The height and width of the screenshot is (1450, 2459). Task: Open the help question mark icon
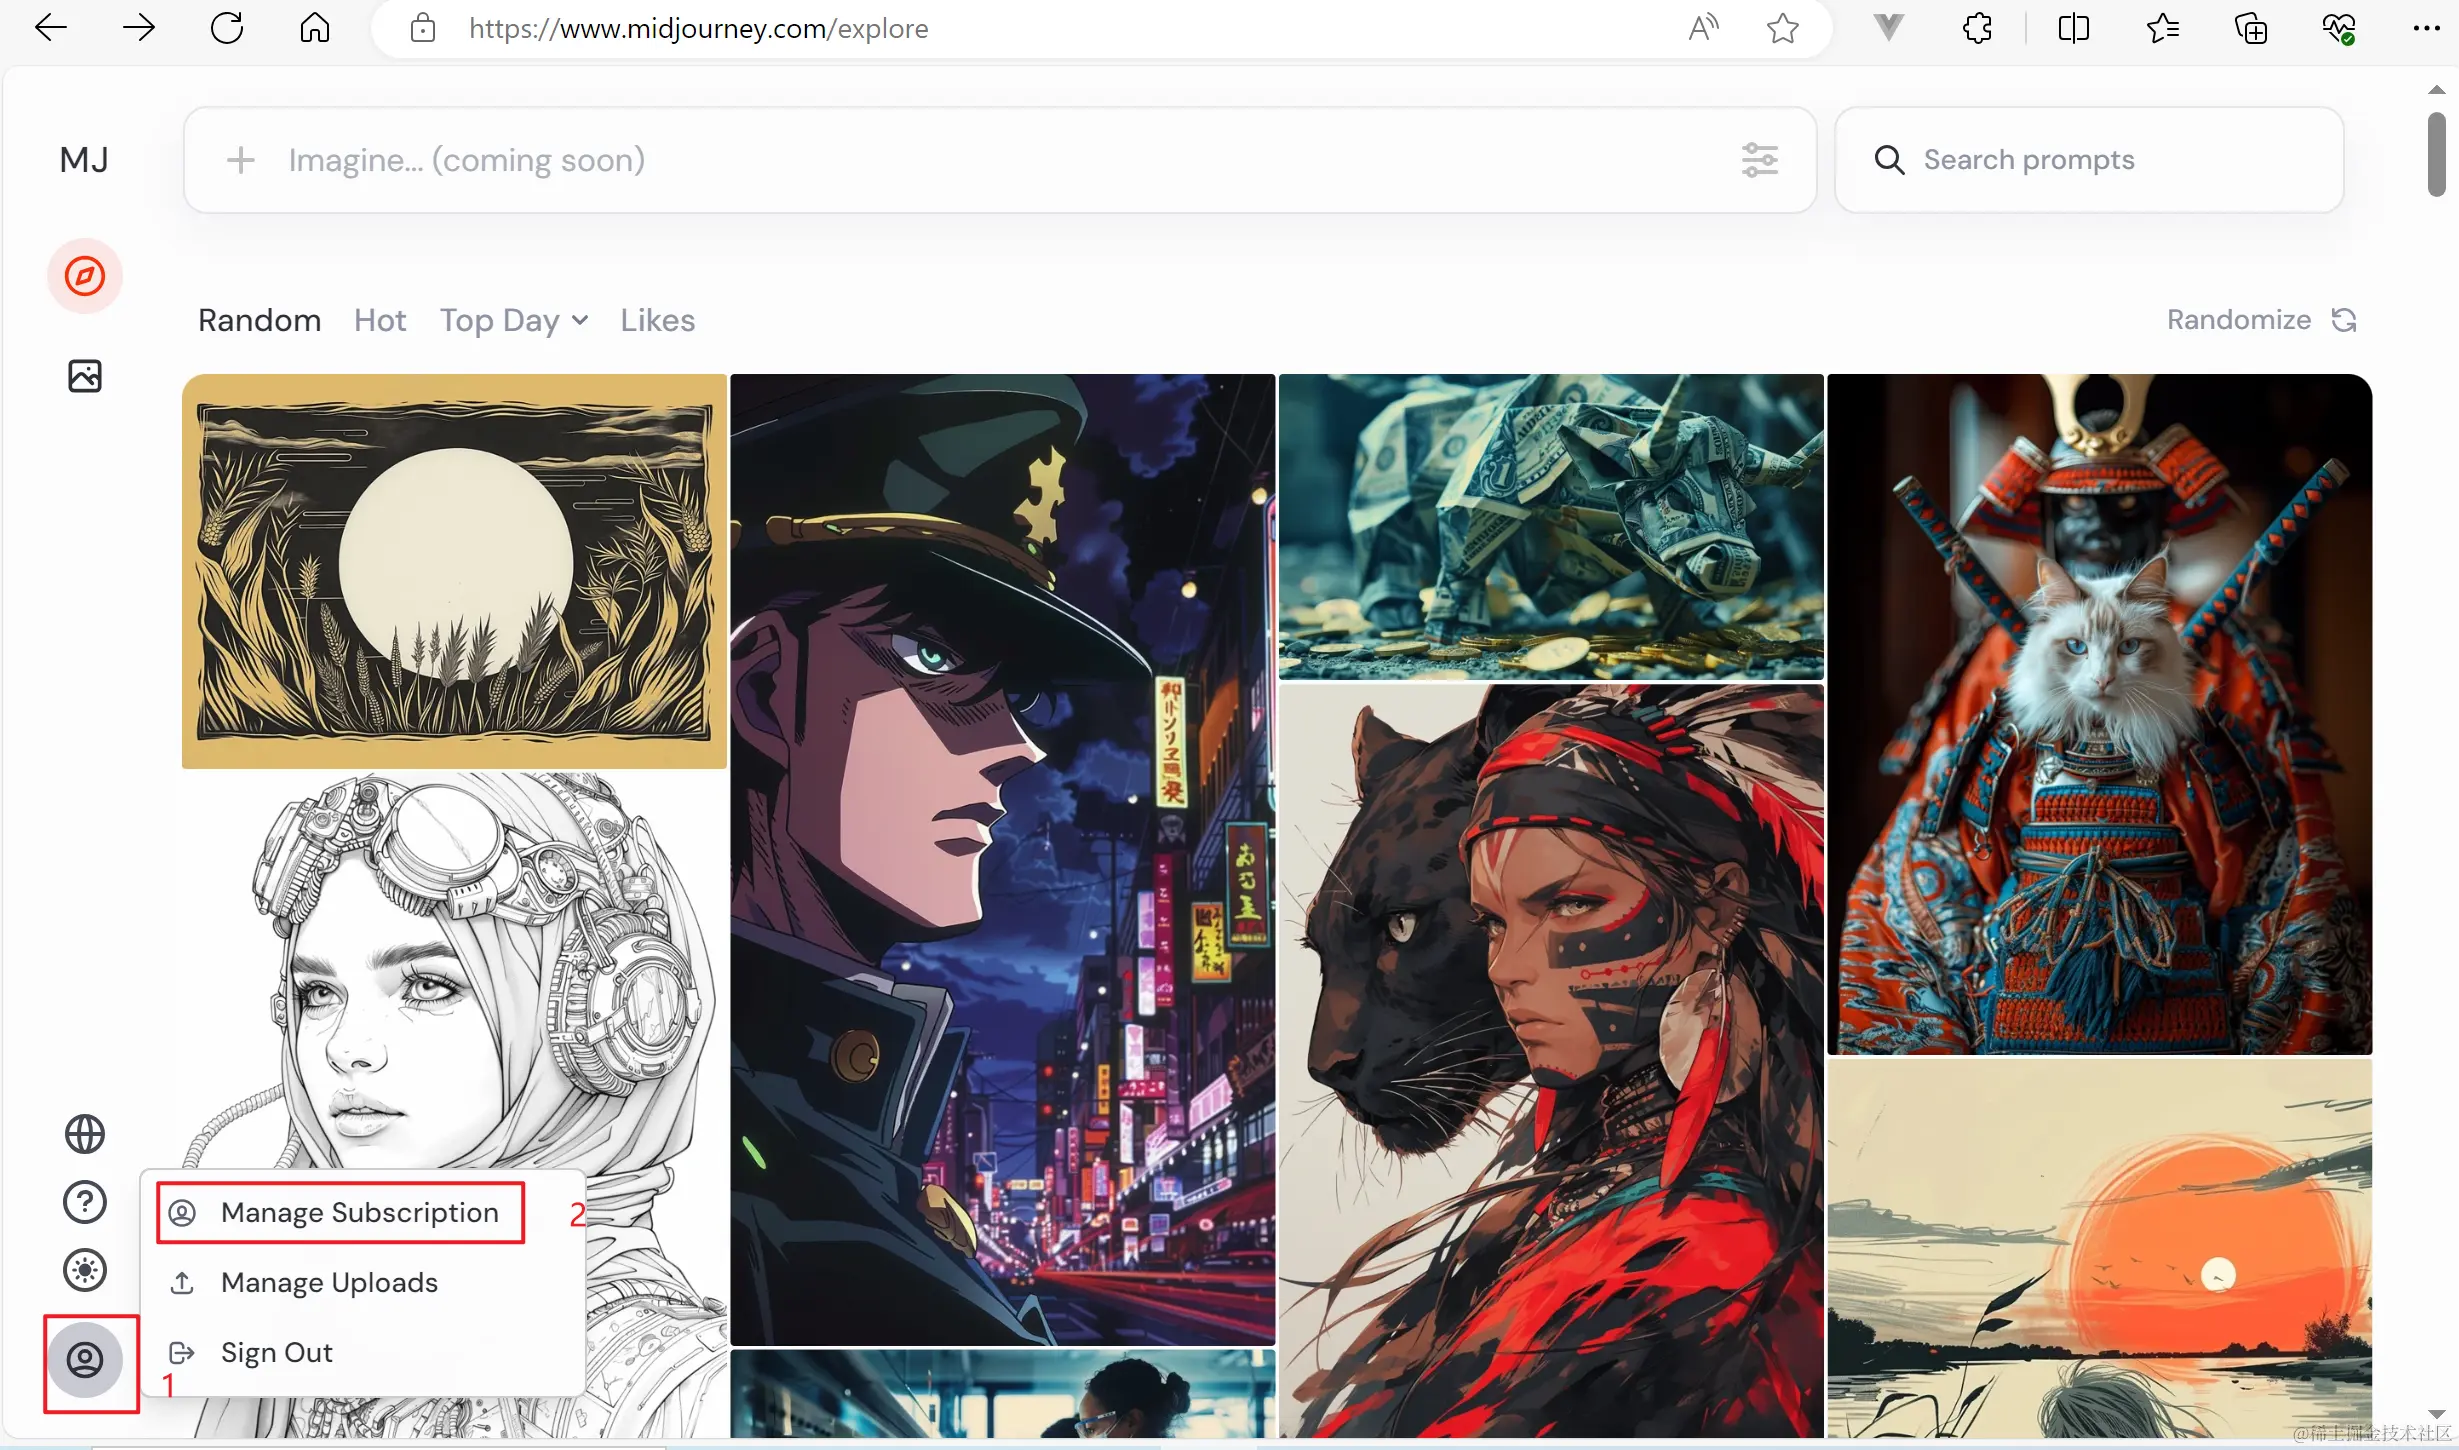(x=85, y=1202)
